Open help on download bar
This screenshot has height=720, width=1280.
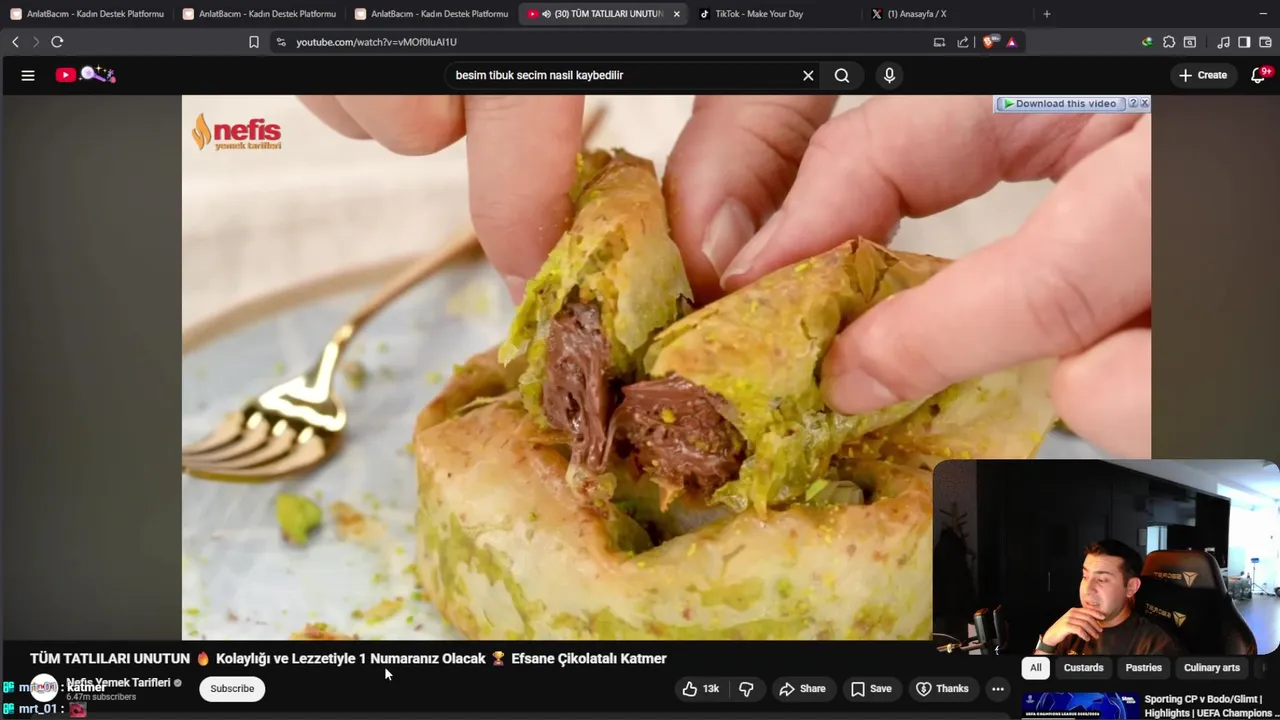tap(1133, 104)
